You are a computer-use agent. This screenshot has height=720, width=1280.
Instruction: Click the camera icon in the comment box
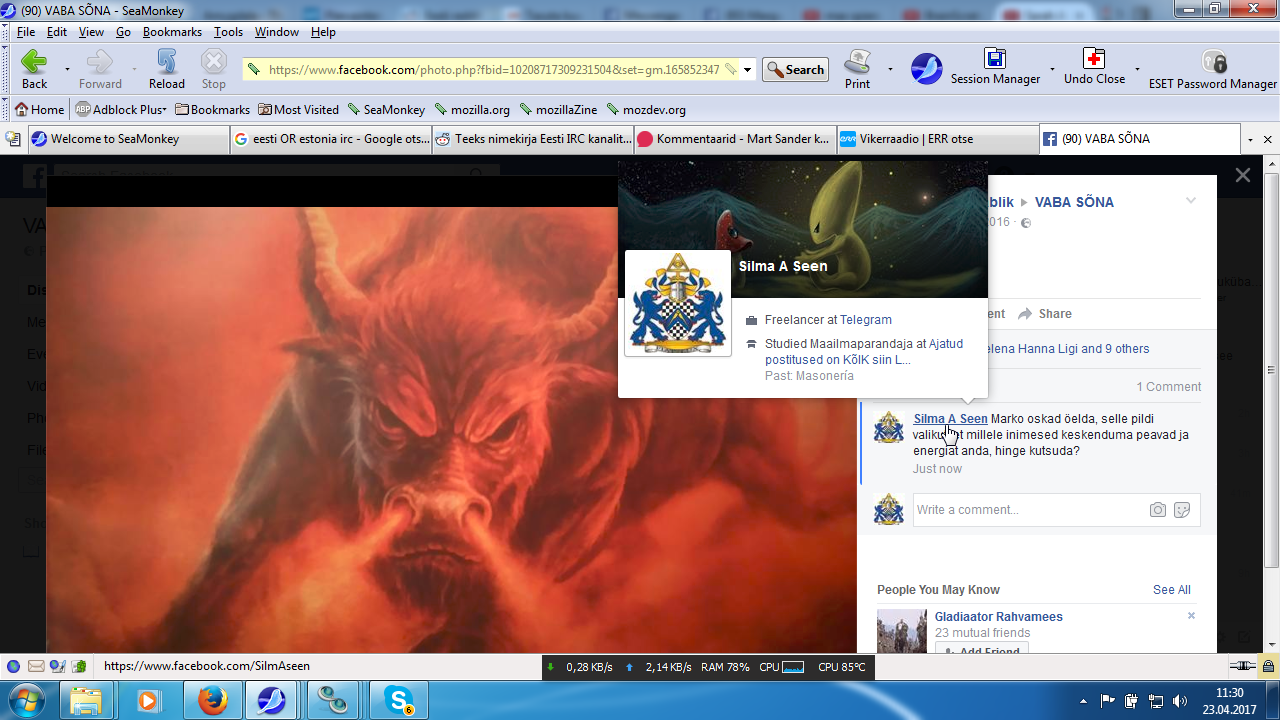point(1157,510)
